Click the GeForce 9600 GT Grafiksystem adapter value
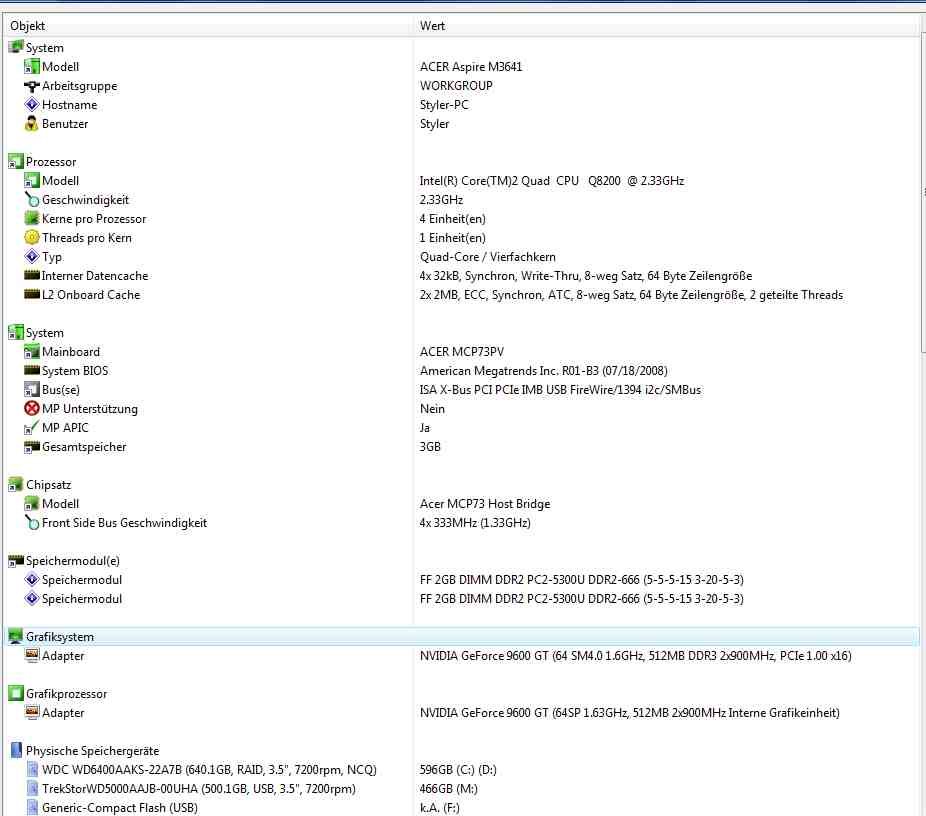The image size is (926, 816). [x=635, y=655]
